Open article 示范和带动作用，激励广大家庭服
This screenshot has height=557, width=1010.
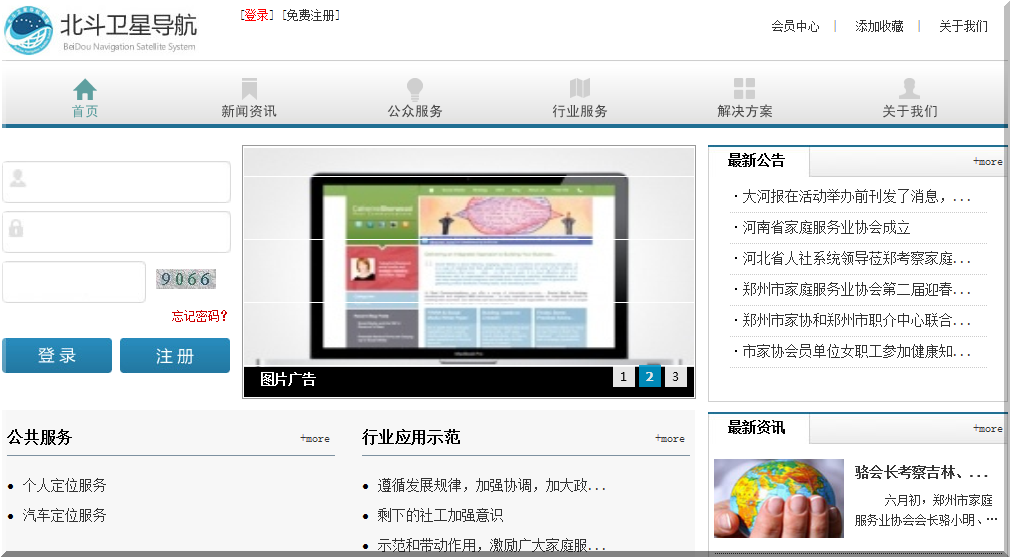(x=492, y=545)
